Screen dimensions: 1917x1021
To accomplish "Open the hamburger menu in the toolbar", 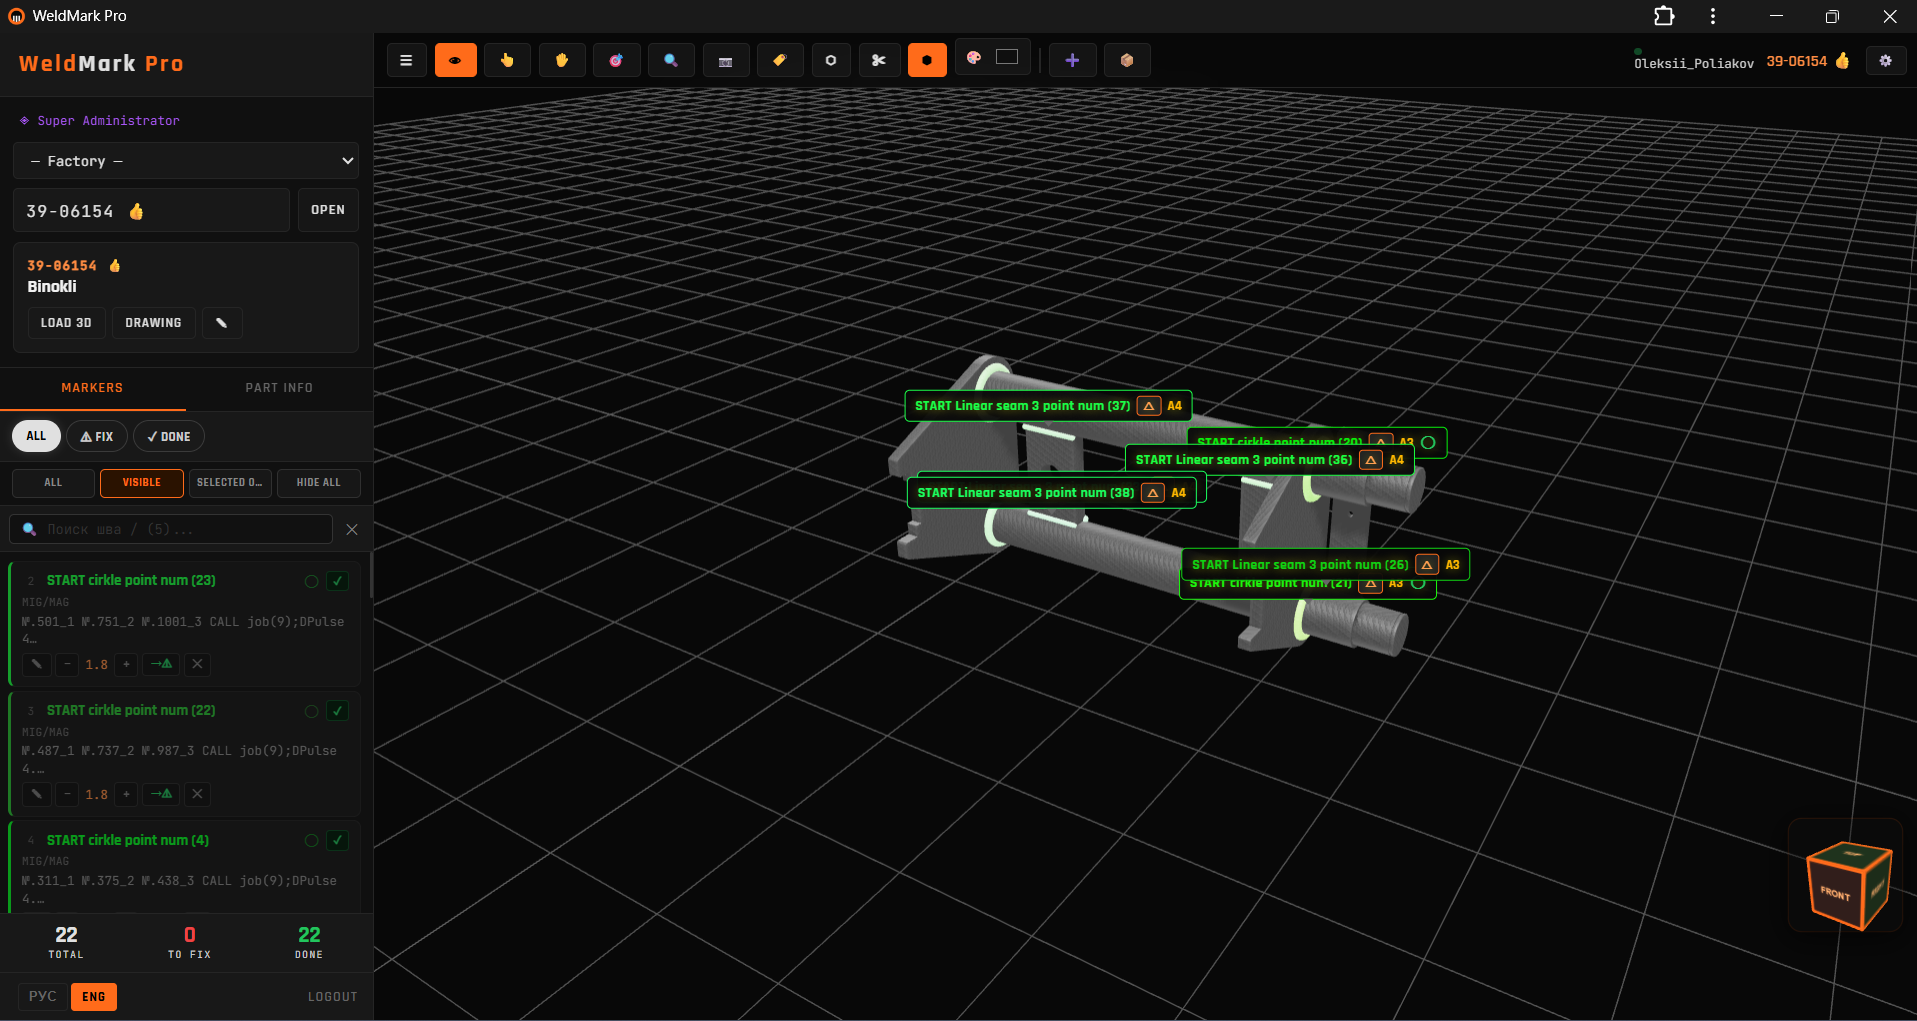I will tap(406, 60).
